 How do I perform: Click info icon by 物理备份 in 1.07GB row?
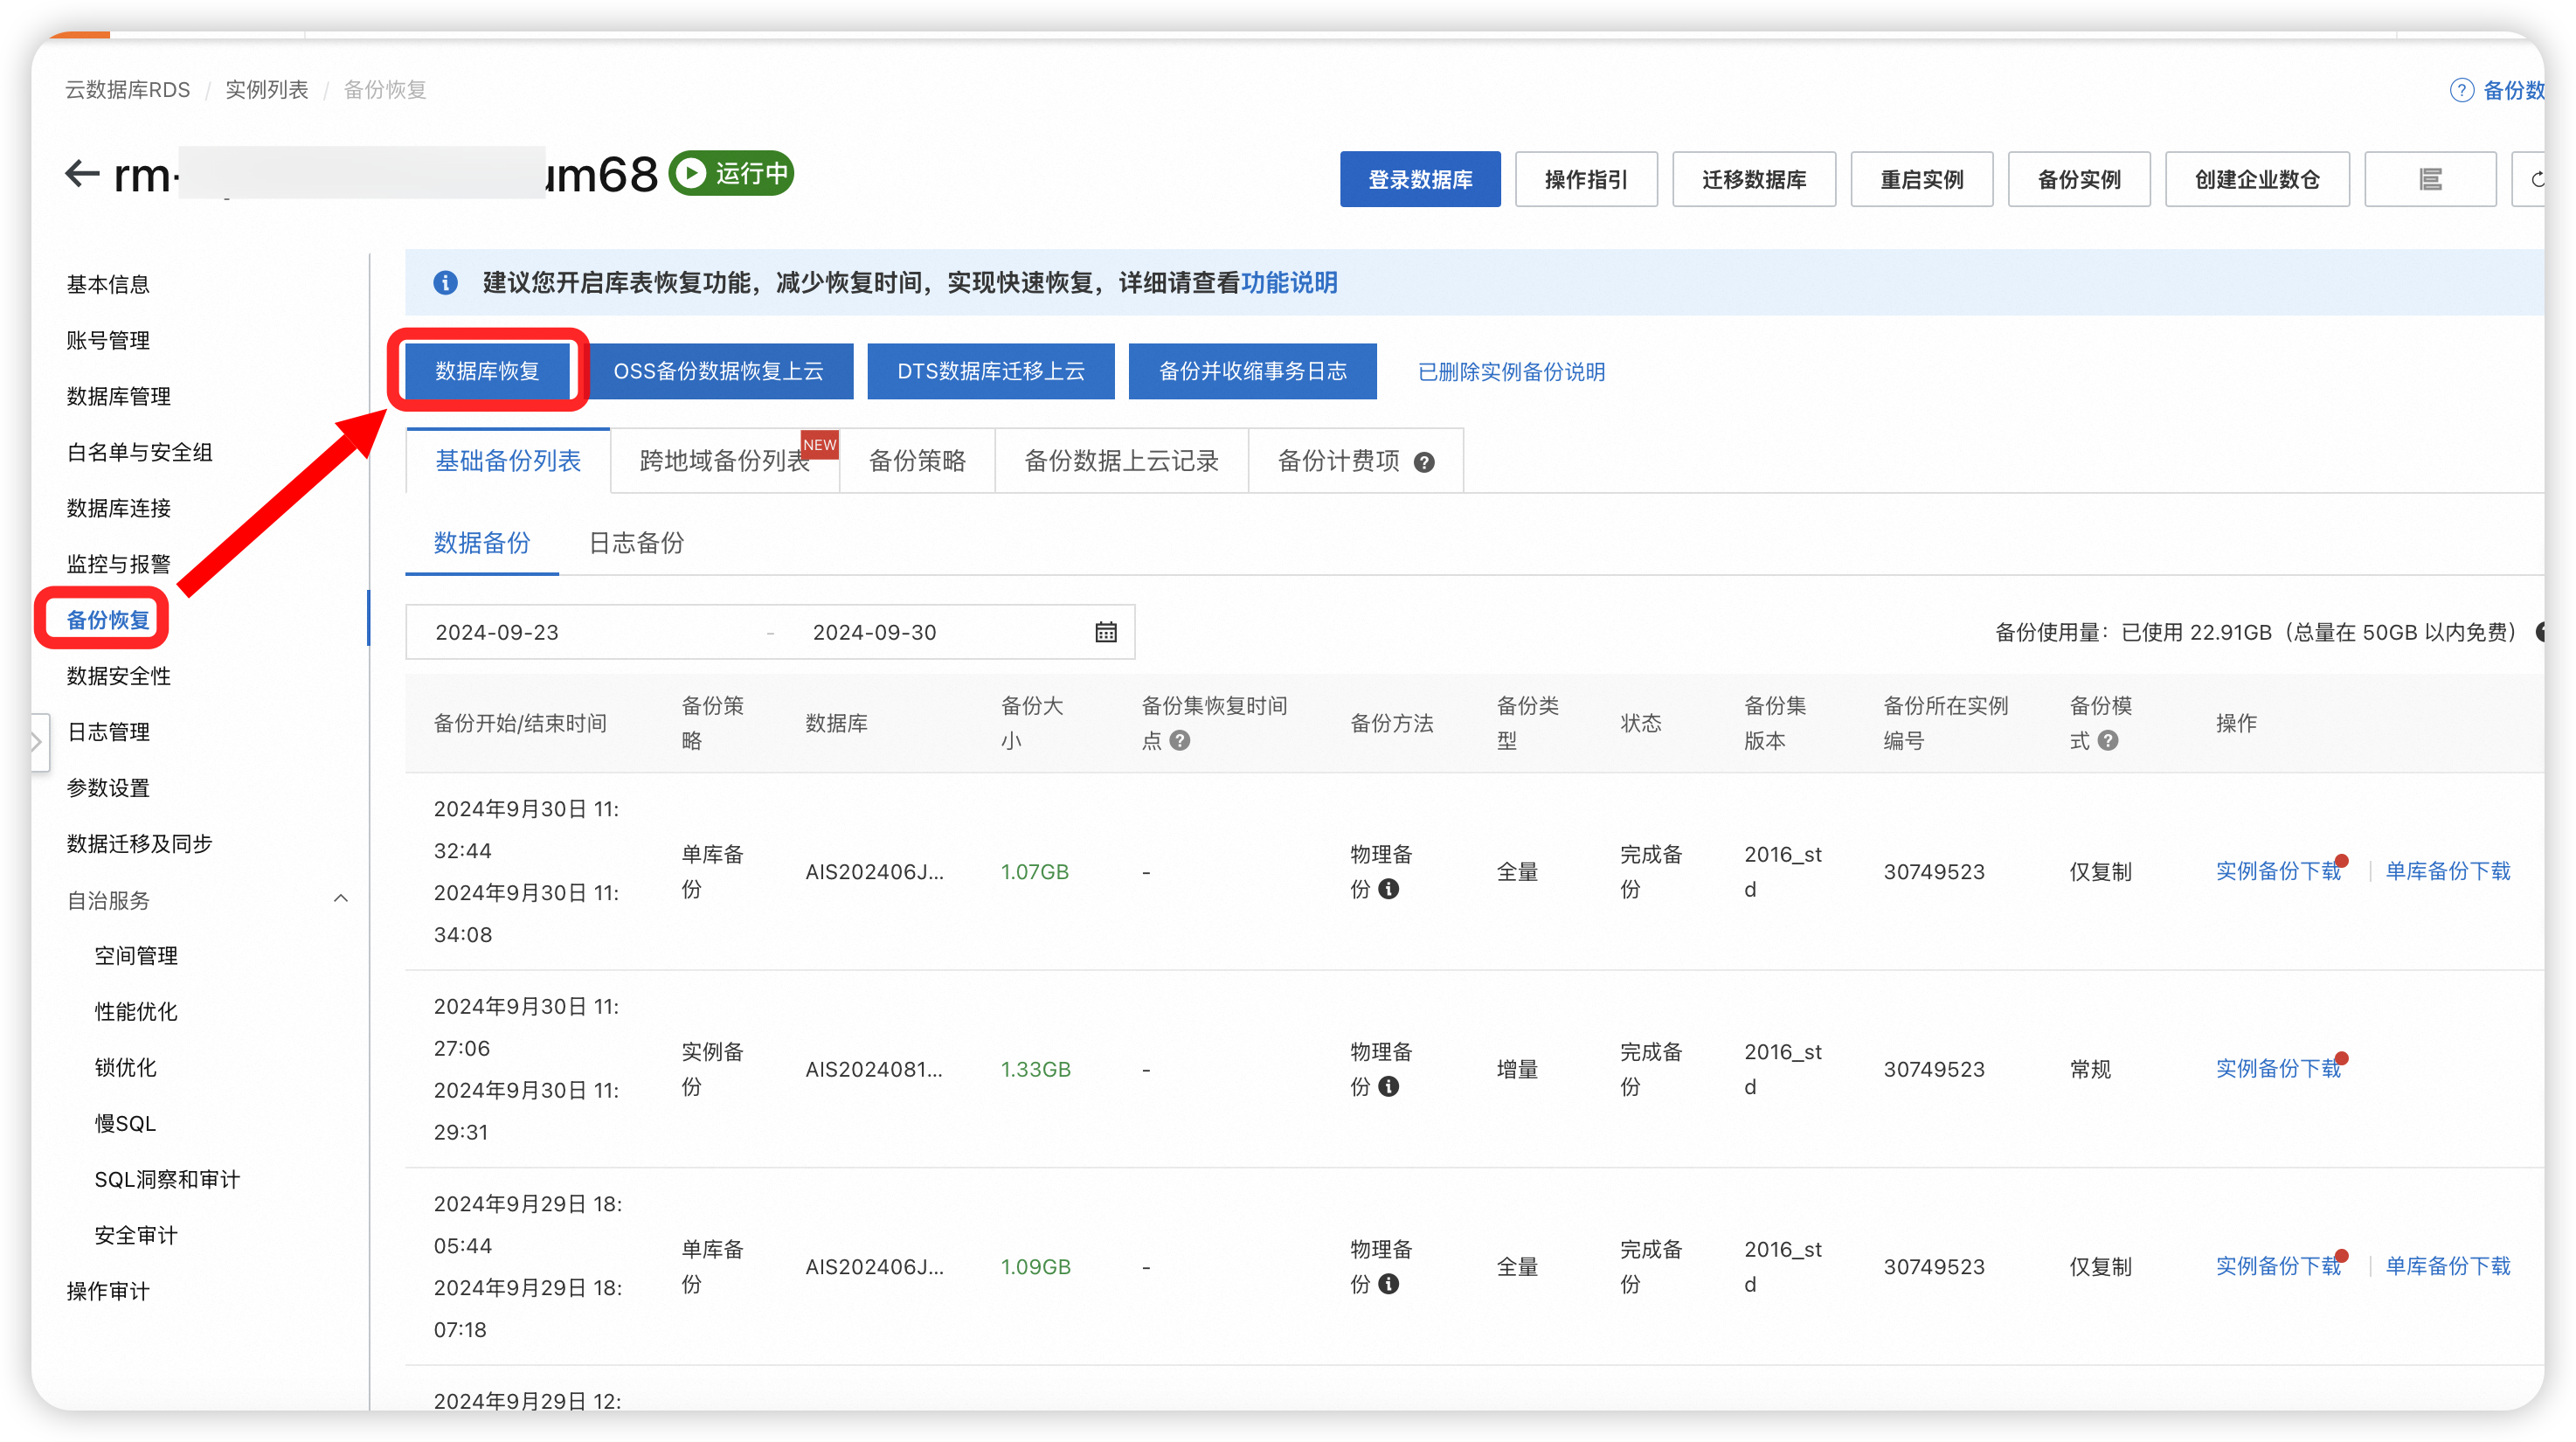point(1388,889)
